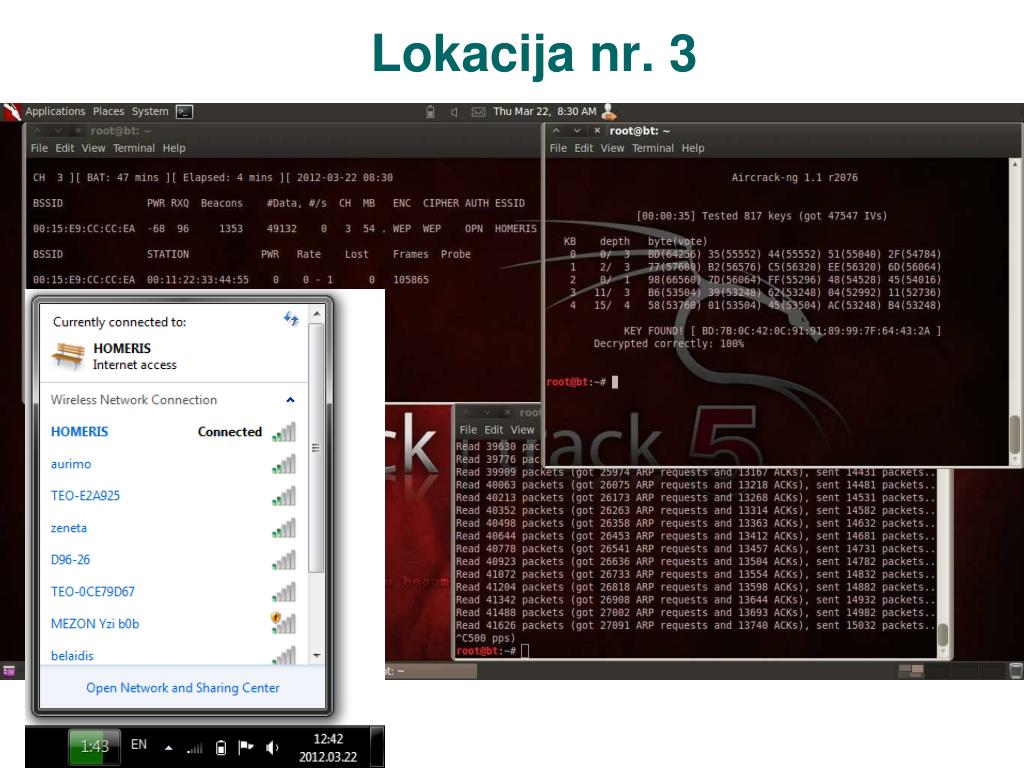Open Edit menu in airodump terminal window

[x=65, y=148]
